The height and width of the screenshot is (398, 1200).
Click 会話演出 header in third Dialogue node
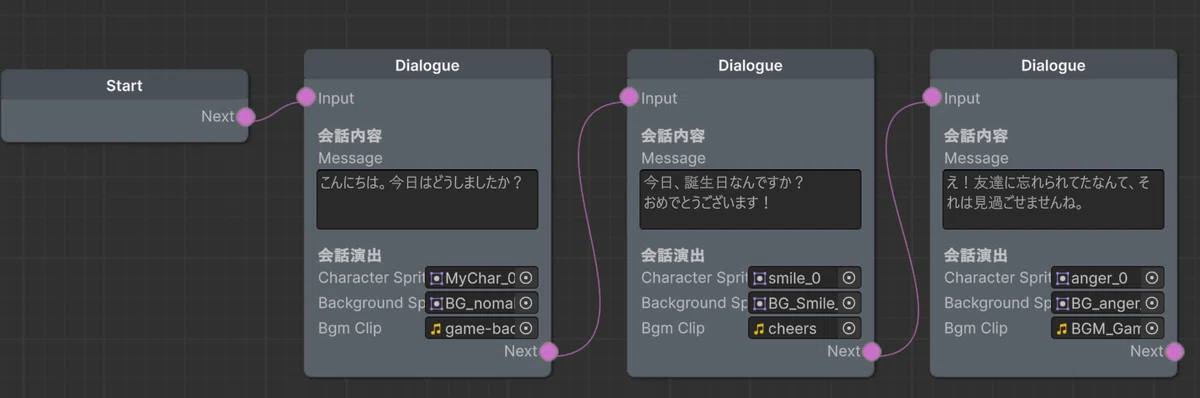pos(976,256)
